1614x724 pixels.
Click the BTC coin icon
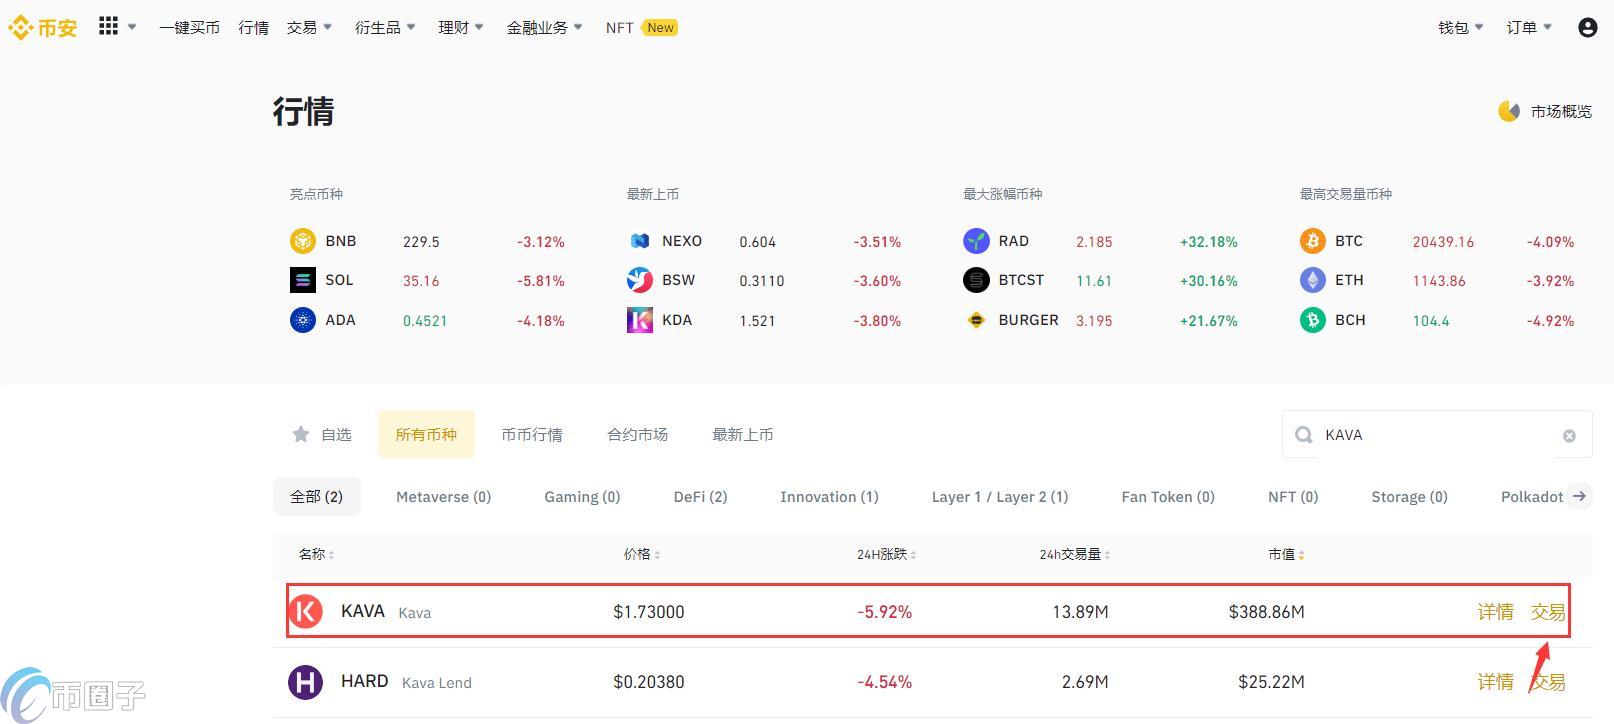click(x=1313, y=241)
